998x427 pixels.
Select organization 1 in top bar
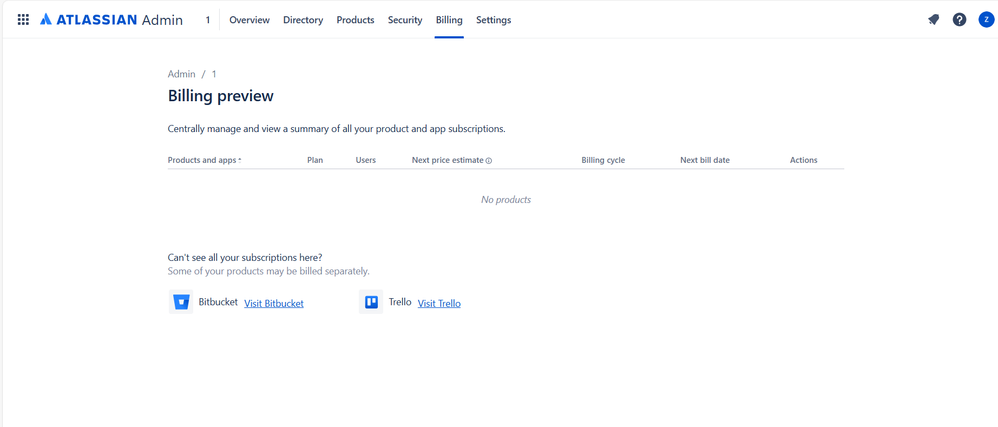(x=207, y=20)
